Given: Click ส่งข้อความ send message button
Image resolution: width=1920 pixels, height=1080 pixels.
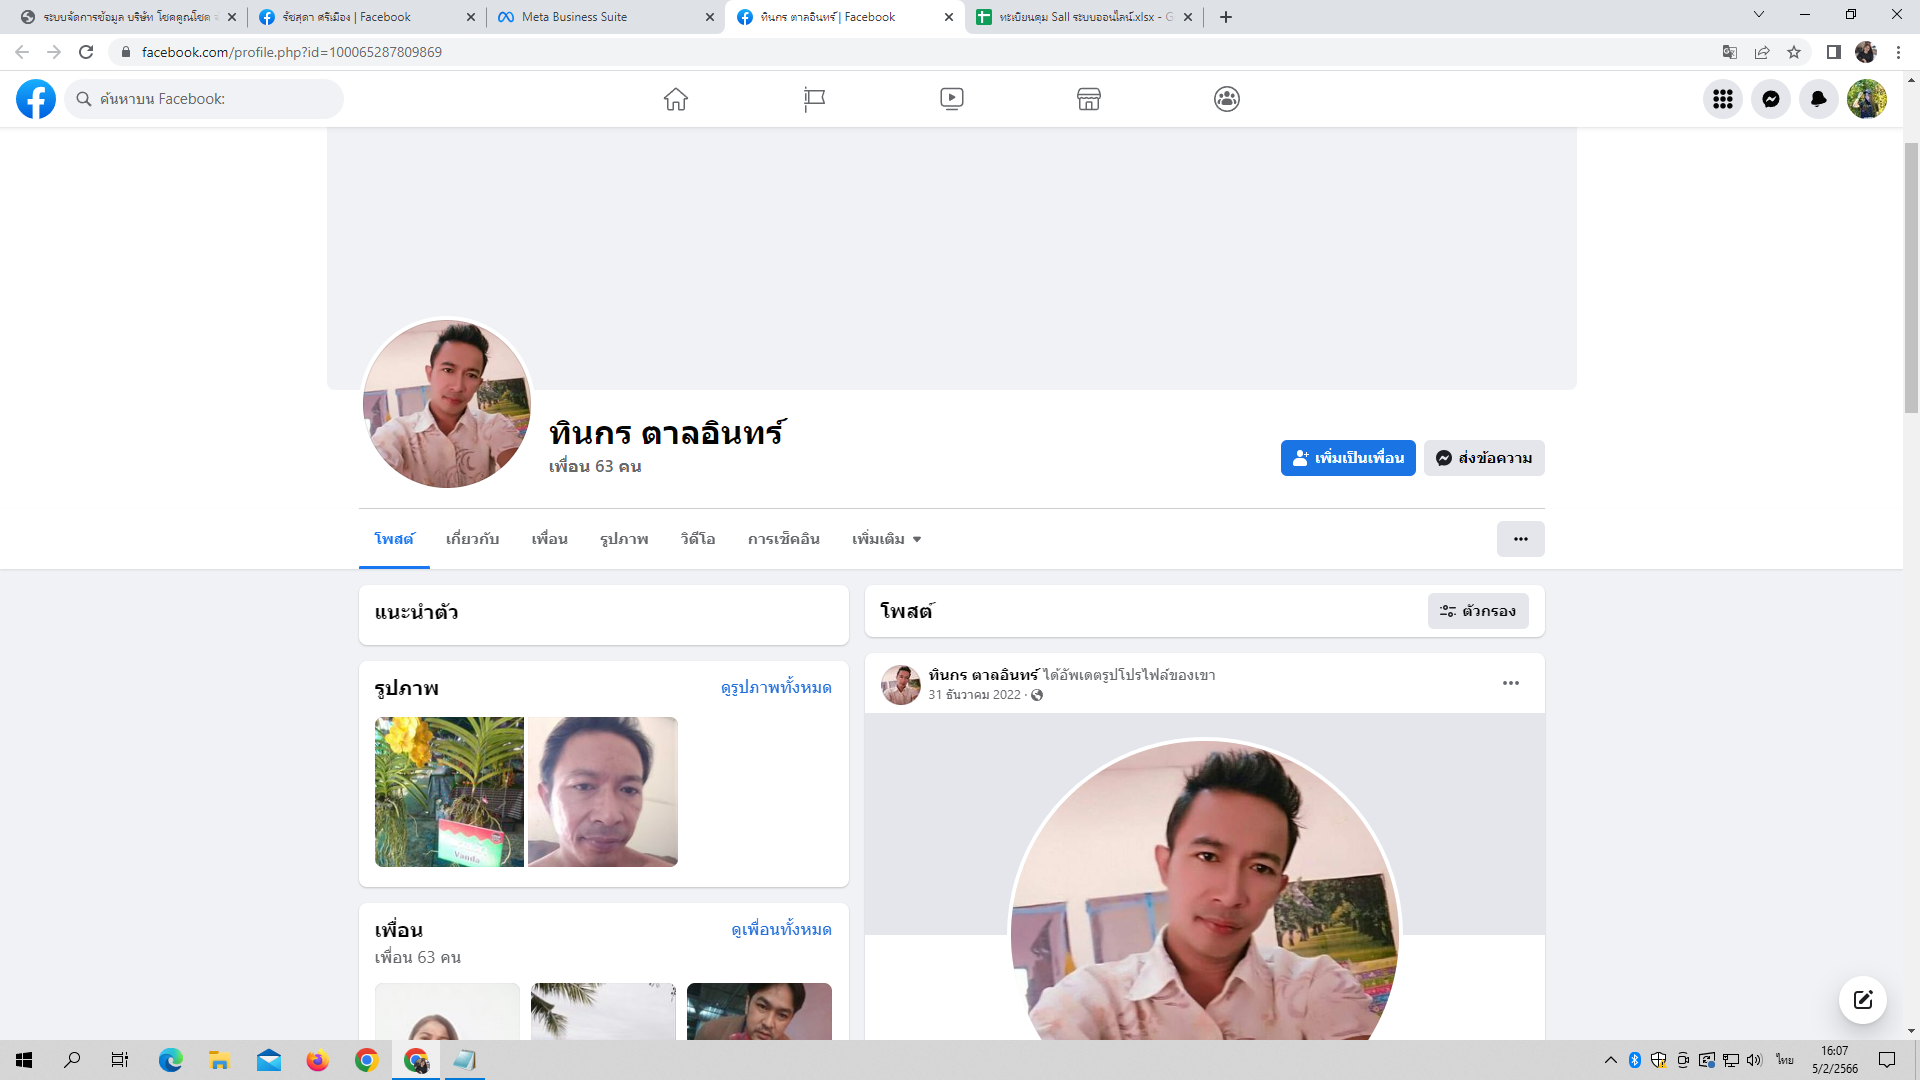Looking at the screenshot, I should [x=1484, y=458].
